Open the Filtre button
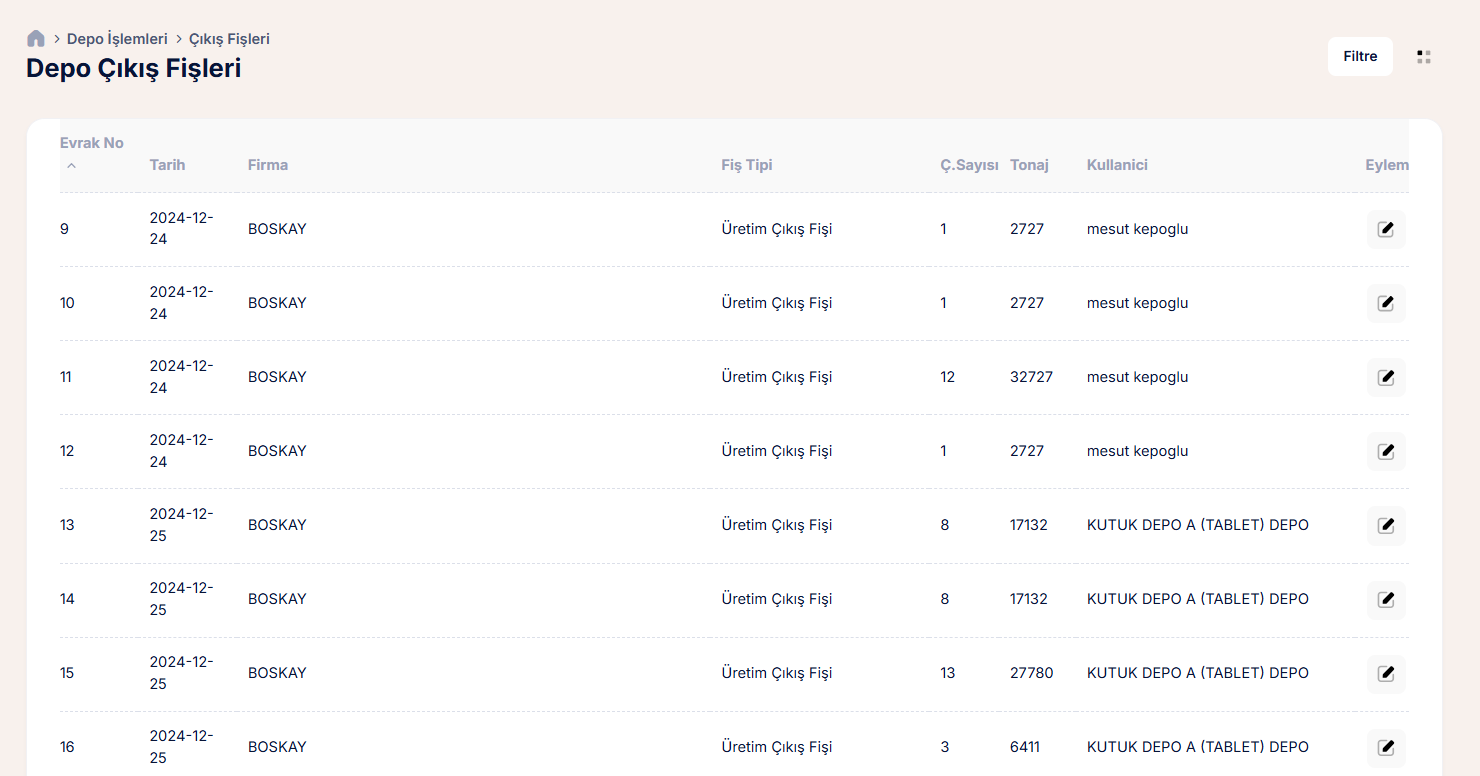1480x776 pixels. (1360, 57)
